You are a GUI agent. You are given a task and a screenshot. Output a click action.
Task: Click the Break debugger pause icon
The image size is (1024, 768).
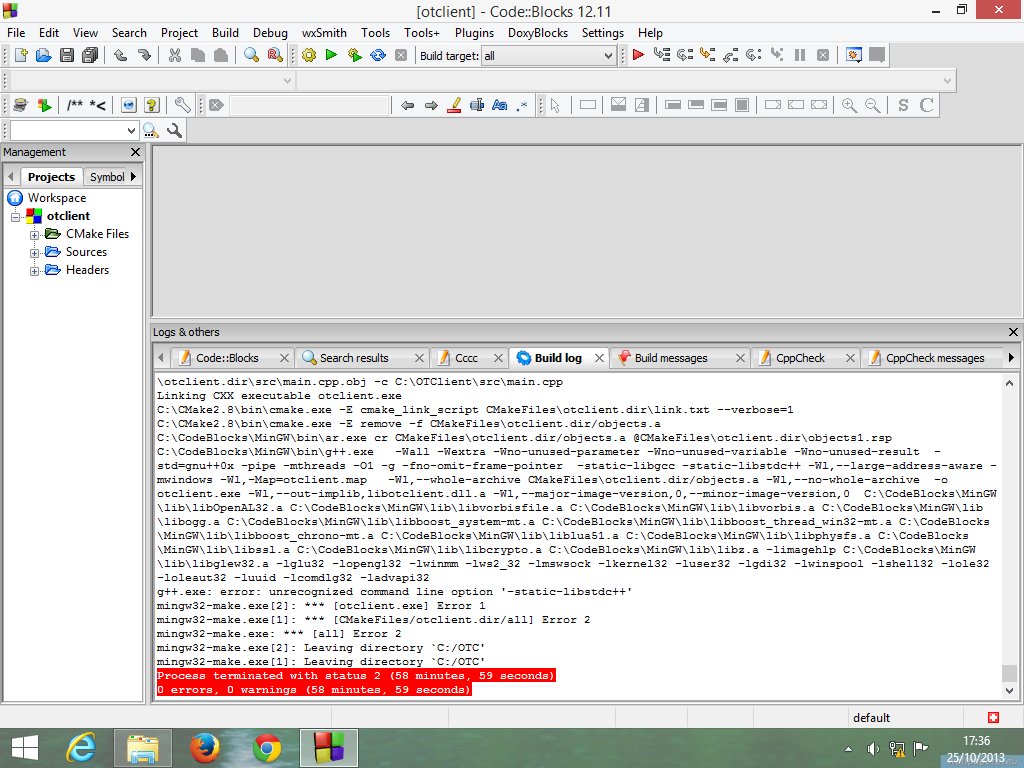pyautogui.click(x=800, y=56)
